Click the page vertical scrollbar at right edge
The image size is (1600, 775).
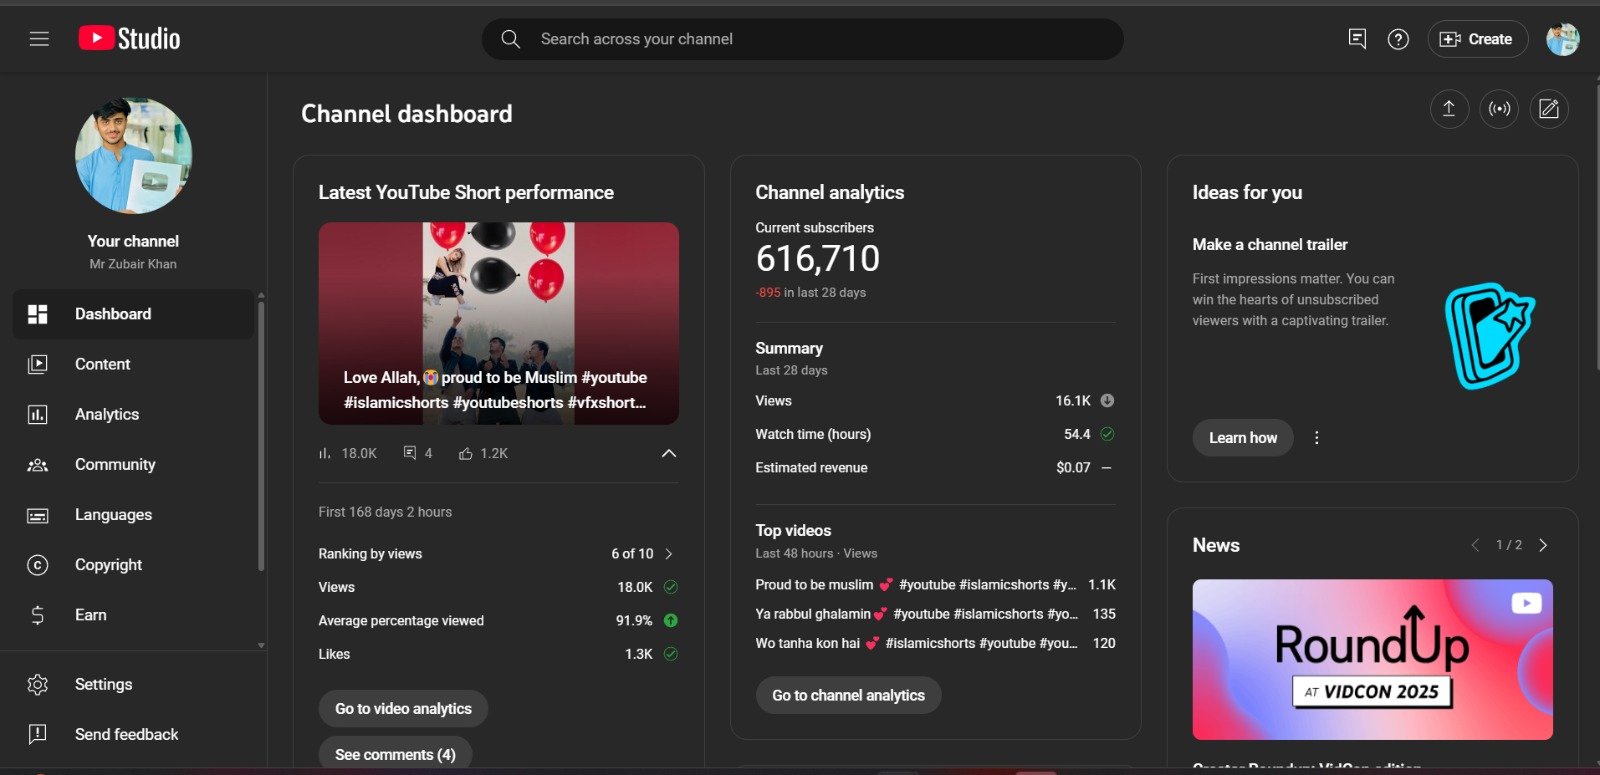pos(1596,230)
